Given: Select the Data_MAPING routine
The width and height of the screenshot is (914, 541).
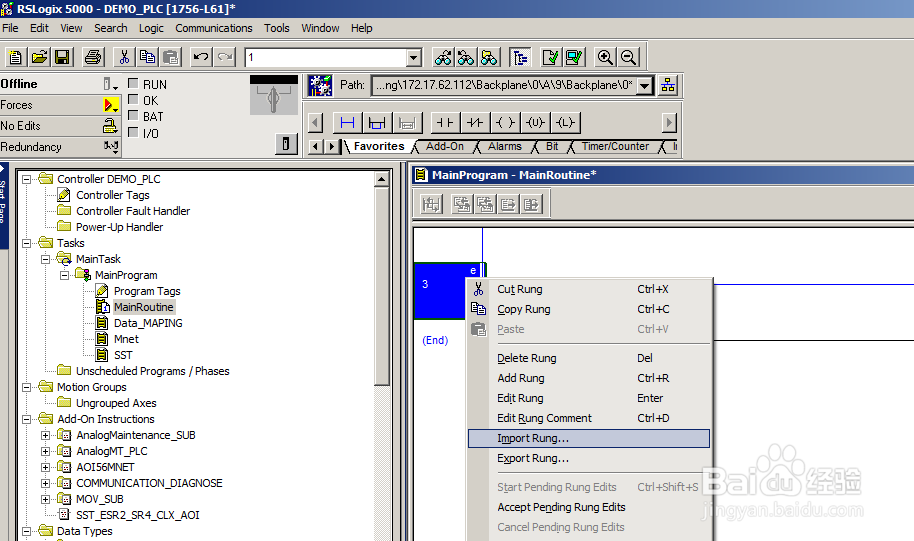Looking at the screenshot, I should point(148,323).
